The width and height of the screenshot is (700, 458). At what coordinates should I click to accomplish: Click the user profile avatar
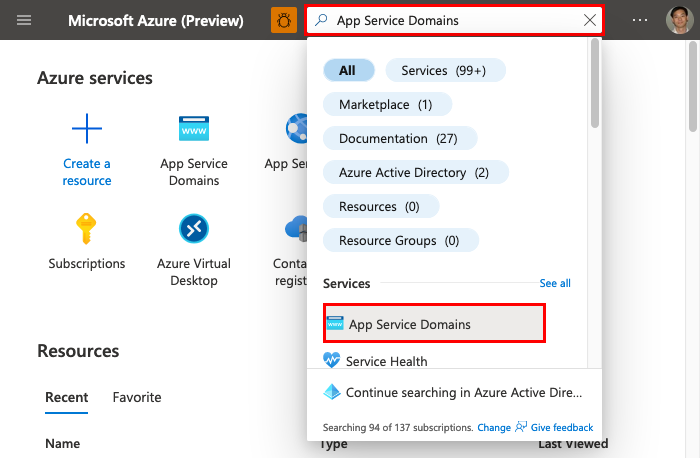(678, 20)
